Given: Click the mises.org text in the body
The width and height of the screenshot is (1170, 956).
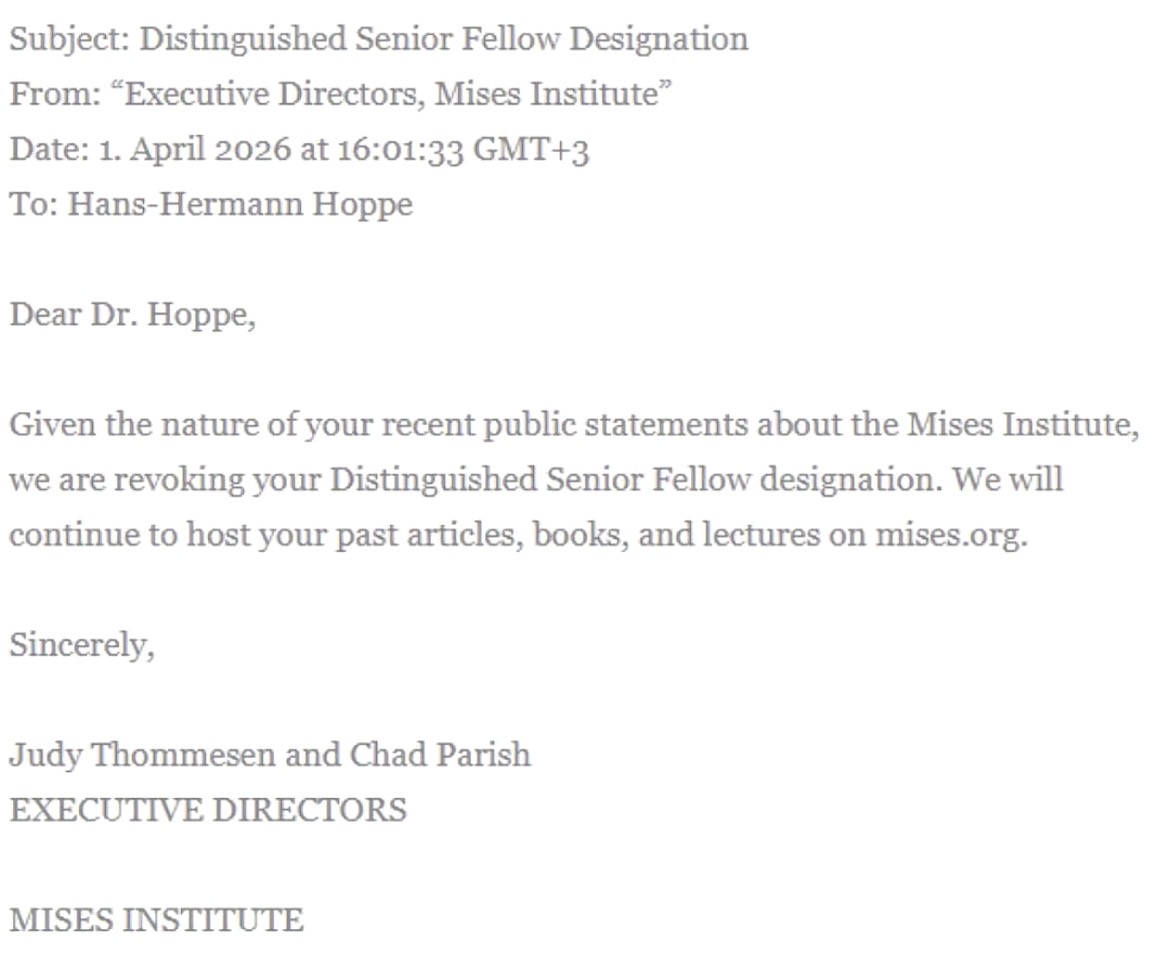Looking at the screenshot, I should (x=949, y=534).
